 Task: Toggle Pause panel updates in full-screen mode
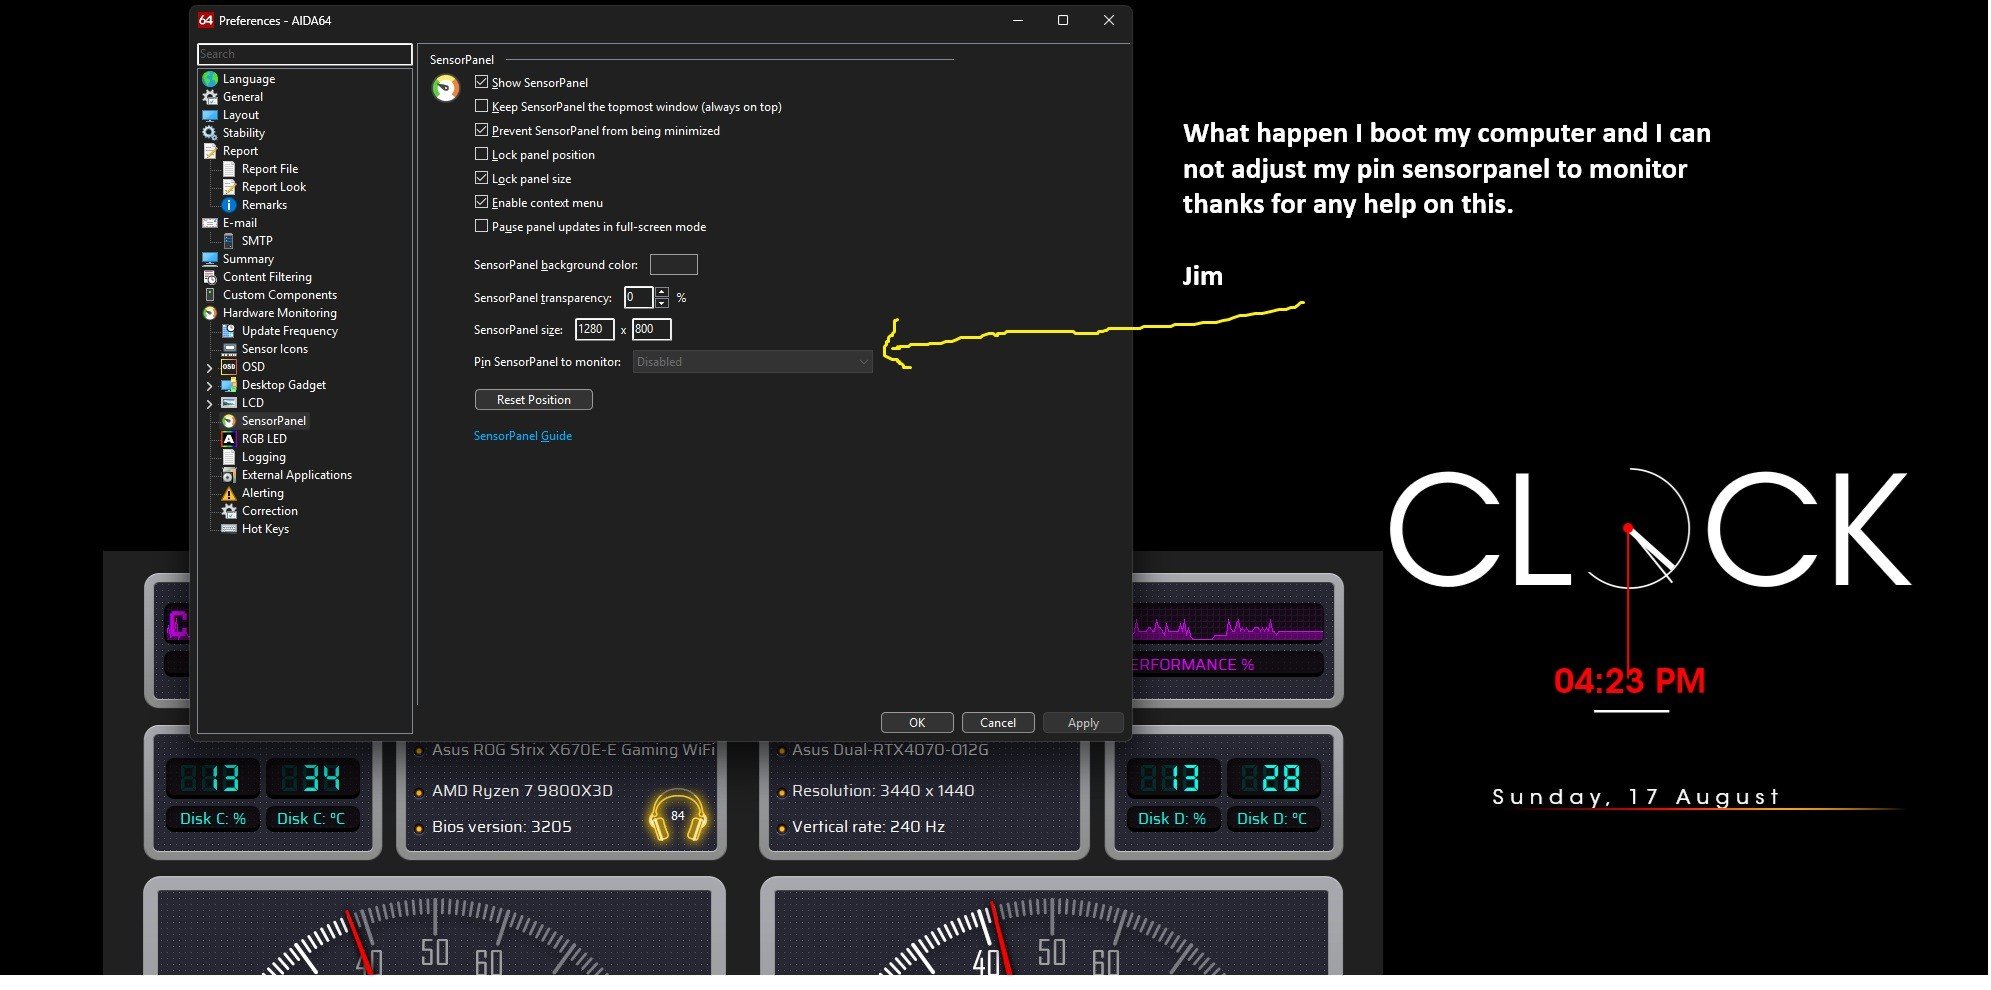[481, 226]
